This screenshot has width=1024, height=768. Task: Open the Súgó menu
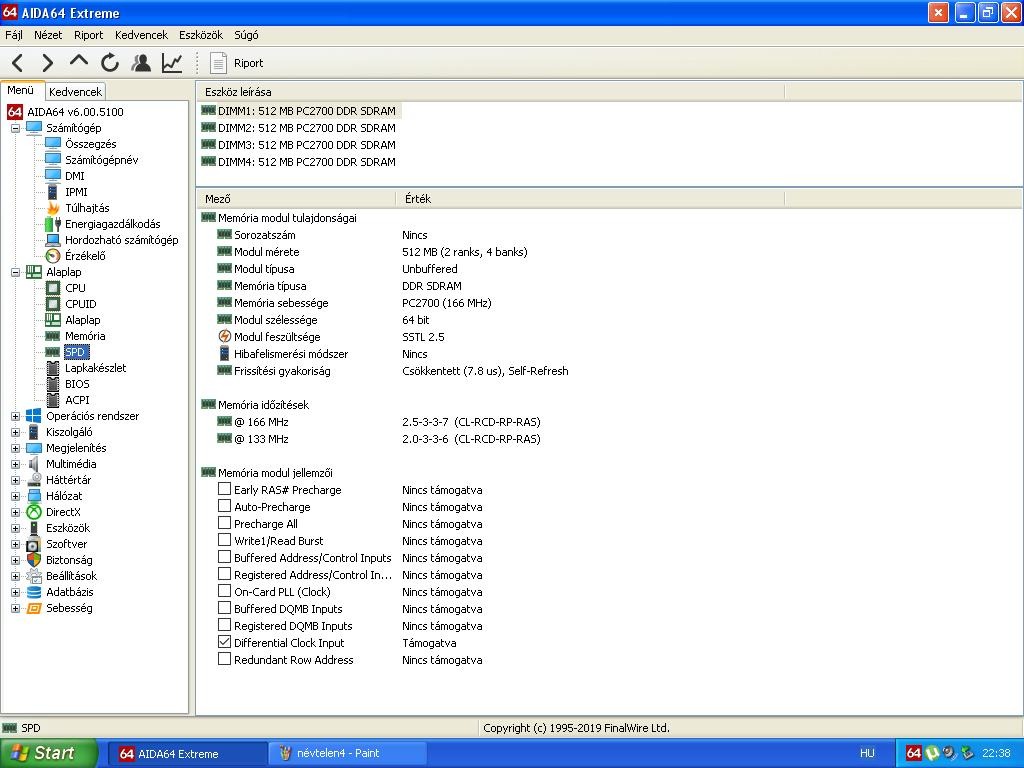pyautogui.click(x=246, y=35)
